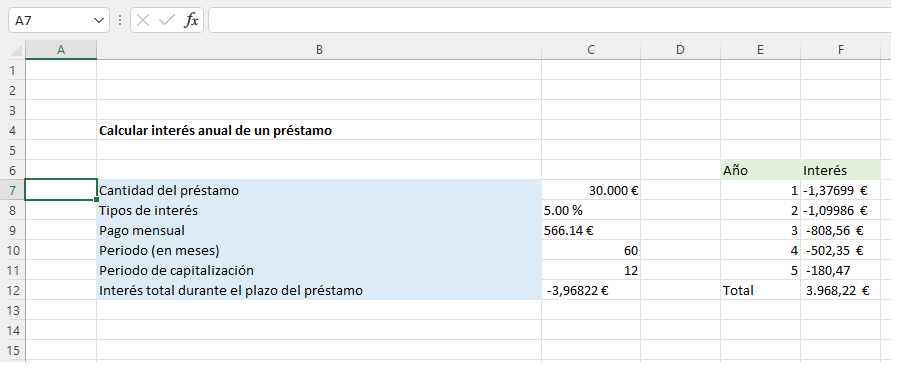The height and width of the screenshot is (372, 902).
Task: Select the 'Periodo (en meses)' cell
Action: 319,250
